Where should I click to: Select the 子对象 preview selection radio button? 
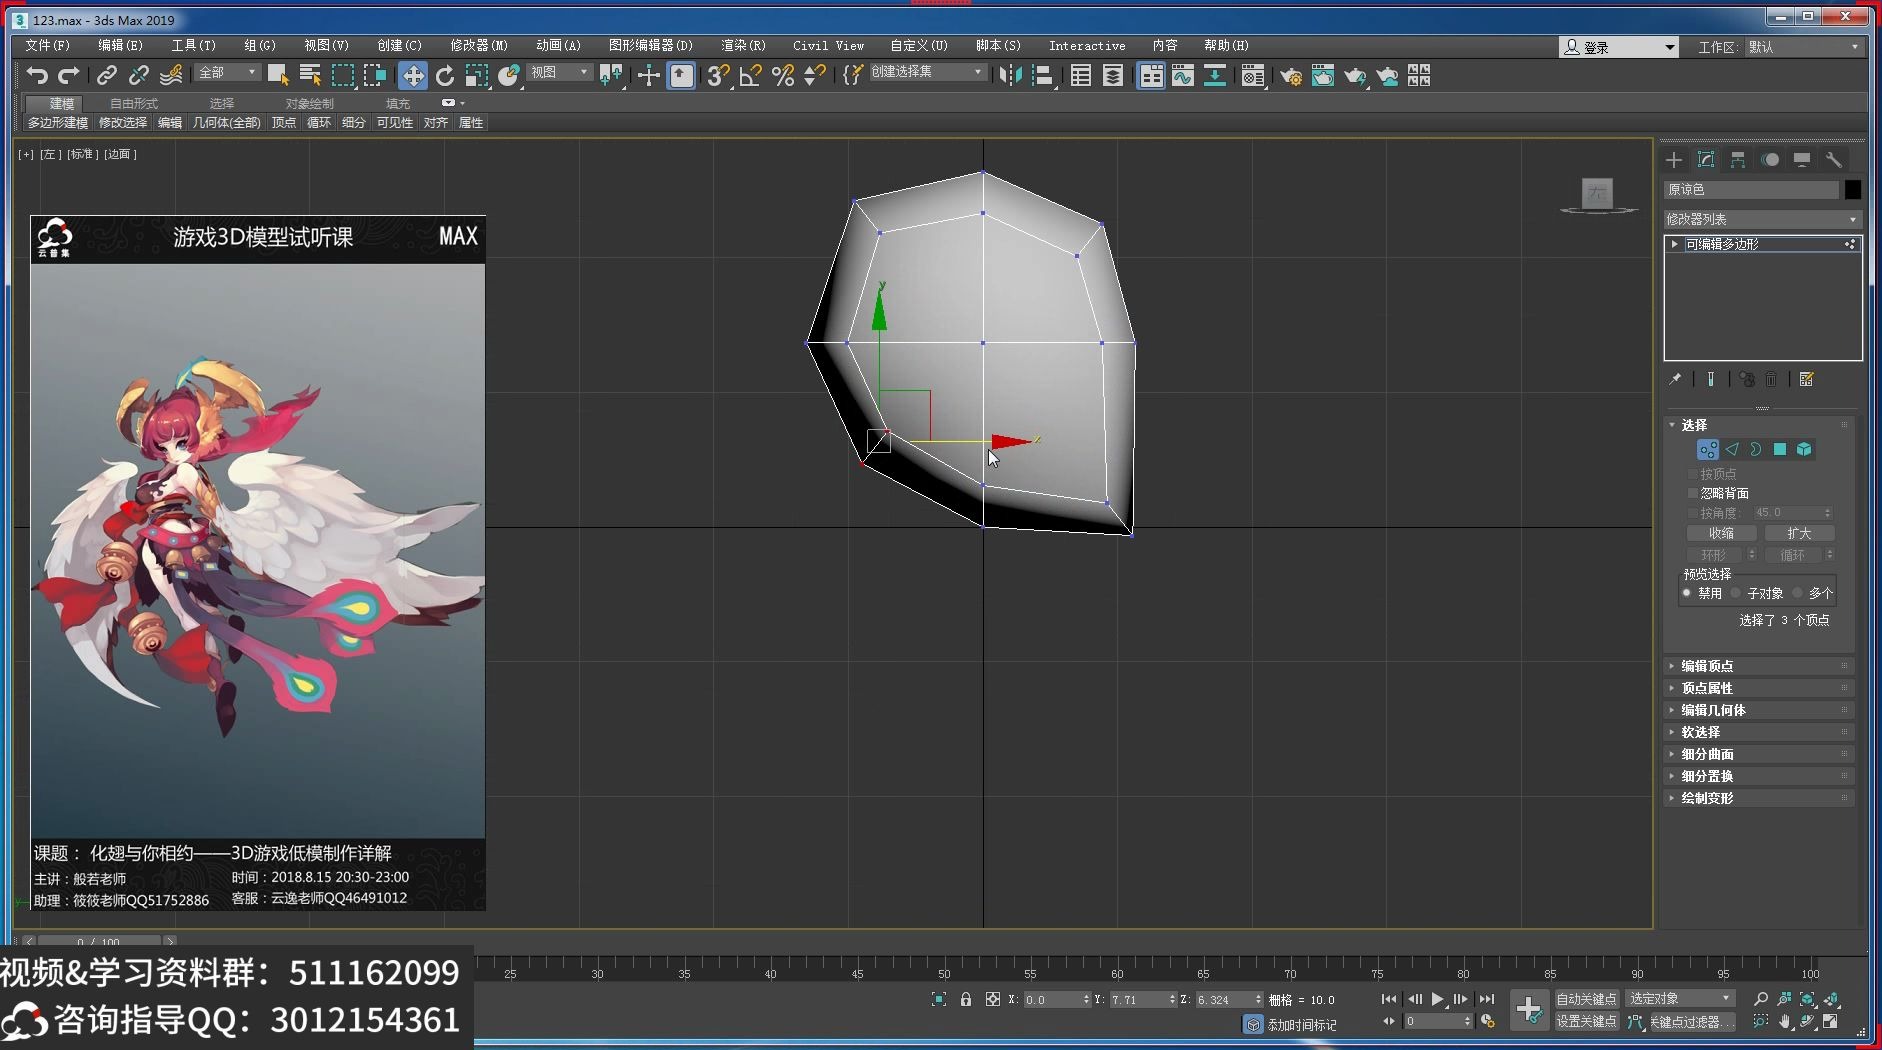tap(1735, 592)
